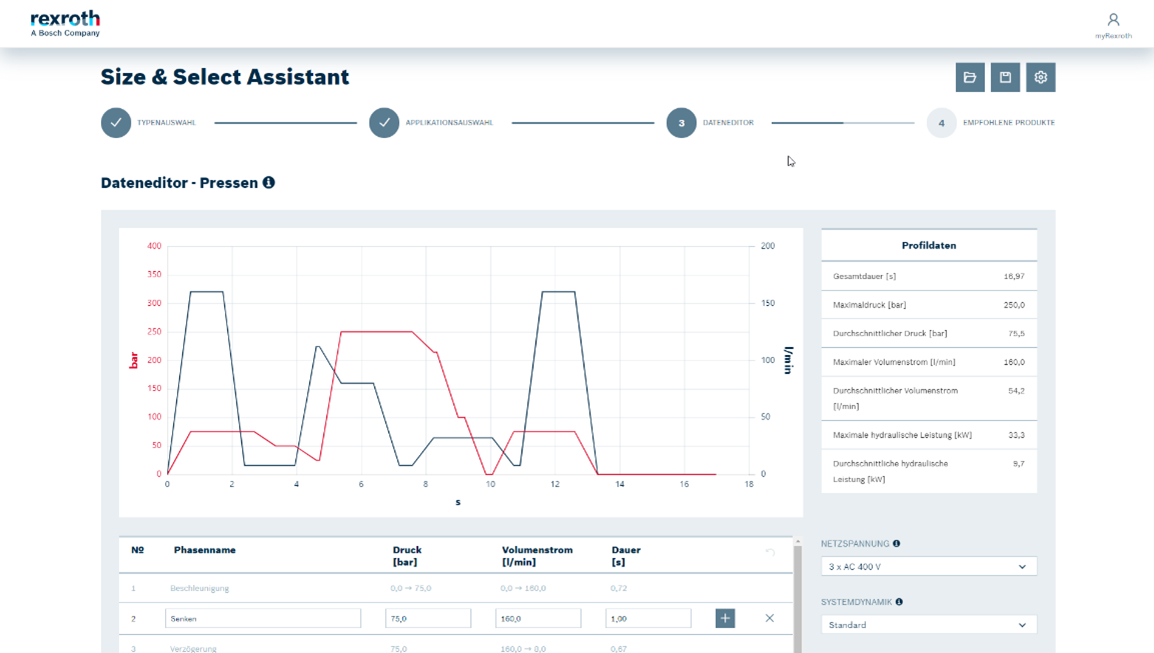Jump to step 4 Empfohlene Produkte
Image resolution: width=1154 pixels, height=653 pixels.
(941, 123)
